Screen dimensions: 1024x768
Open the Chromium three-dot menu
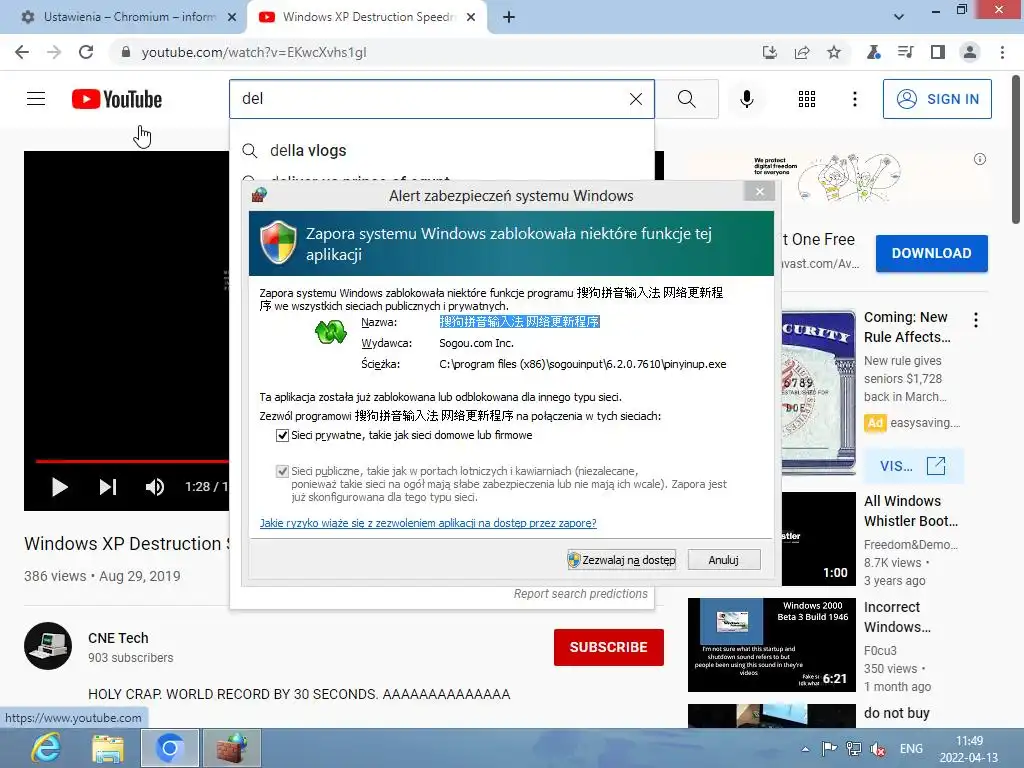pyautogui.click(x=1002, y=52)
